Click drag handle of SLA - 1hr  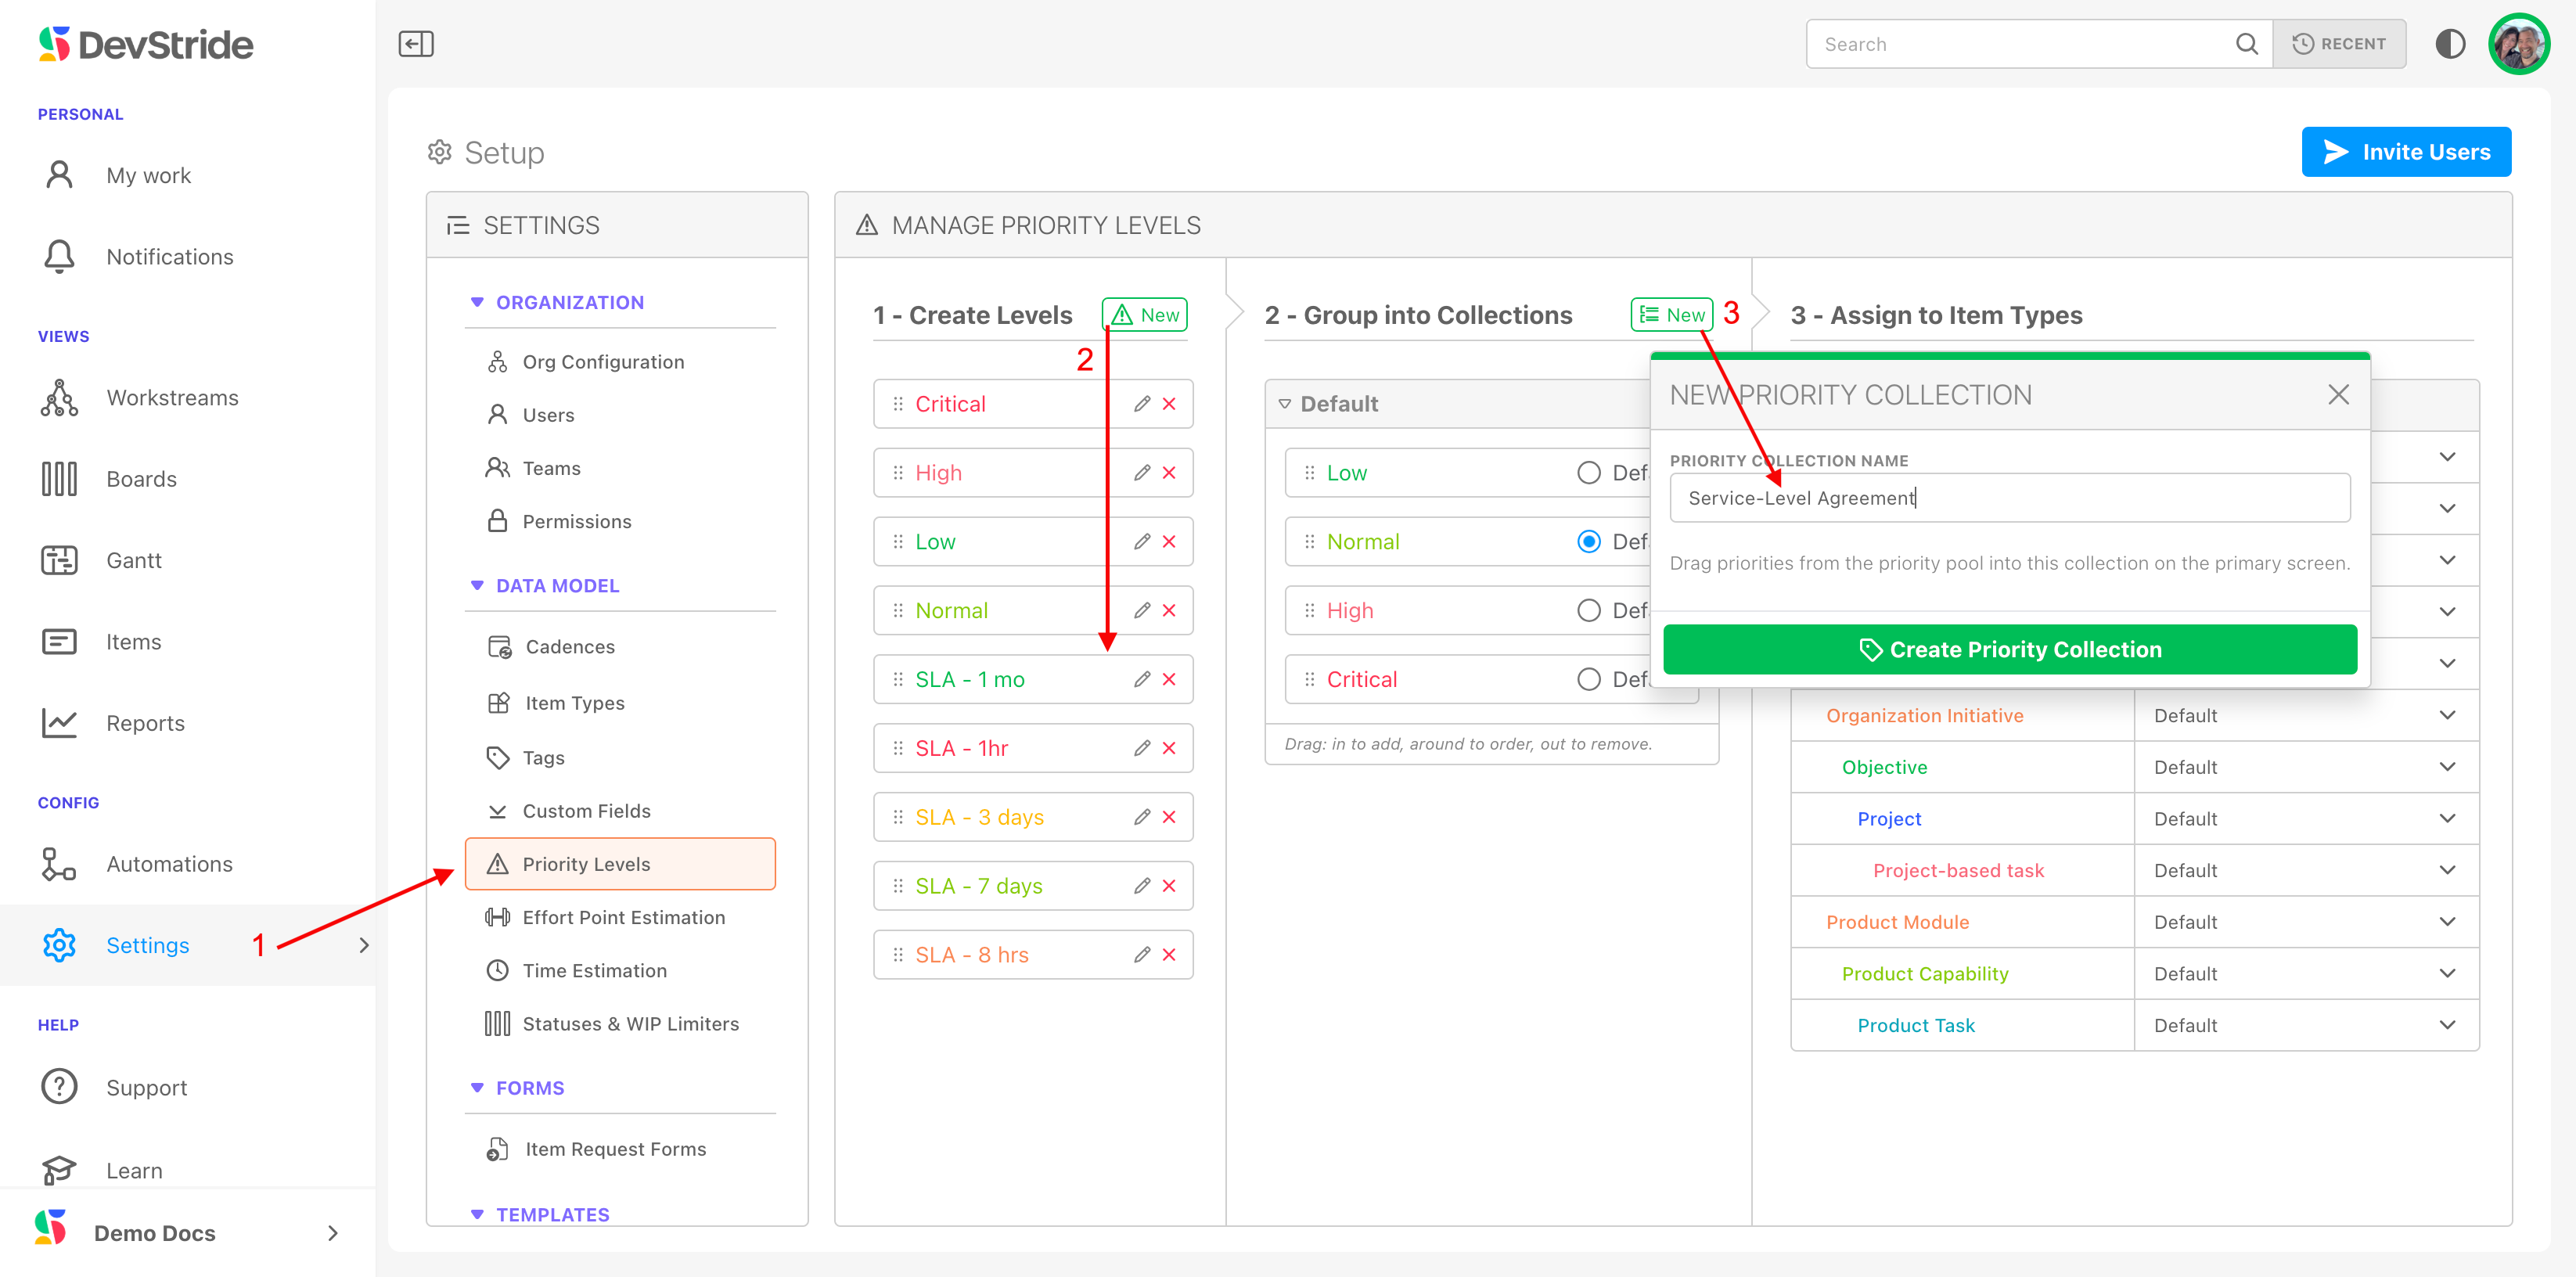coord(897,748)
